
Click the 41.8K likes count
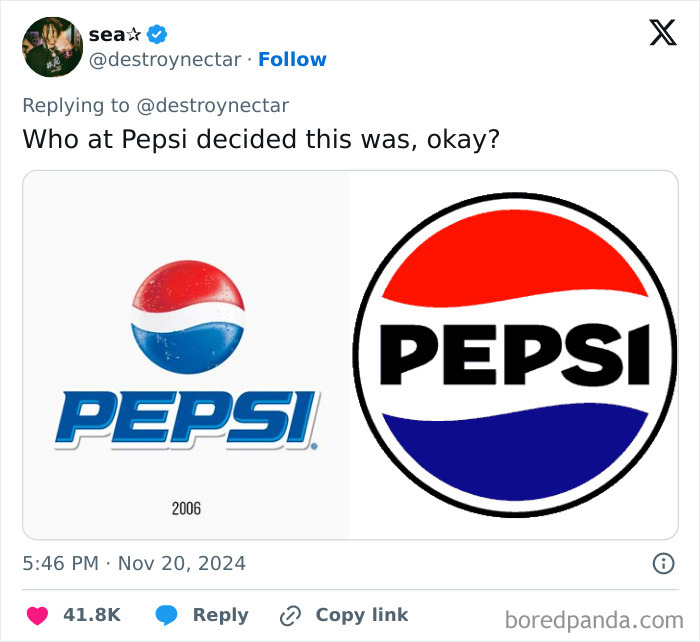point(92,615)
